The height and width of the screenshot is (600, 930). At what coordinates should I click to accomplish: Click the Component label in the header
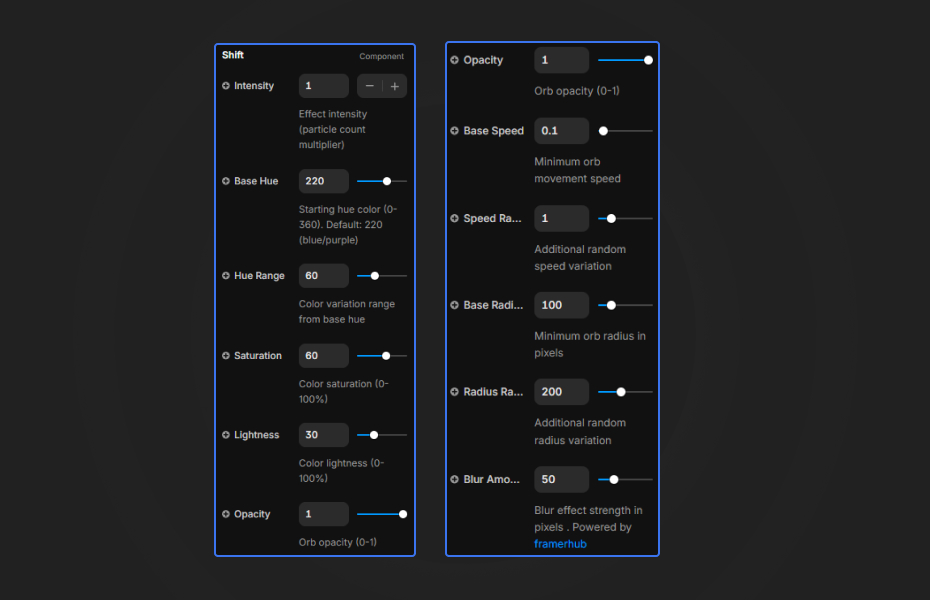point(381,56)
